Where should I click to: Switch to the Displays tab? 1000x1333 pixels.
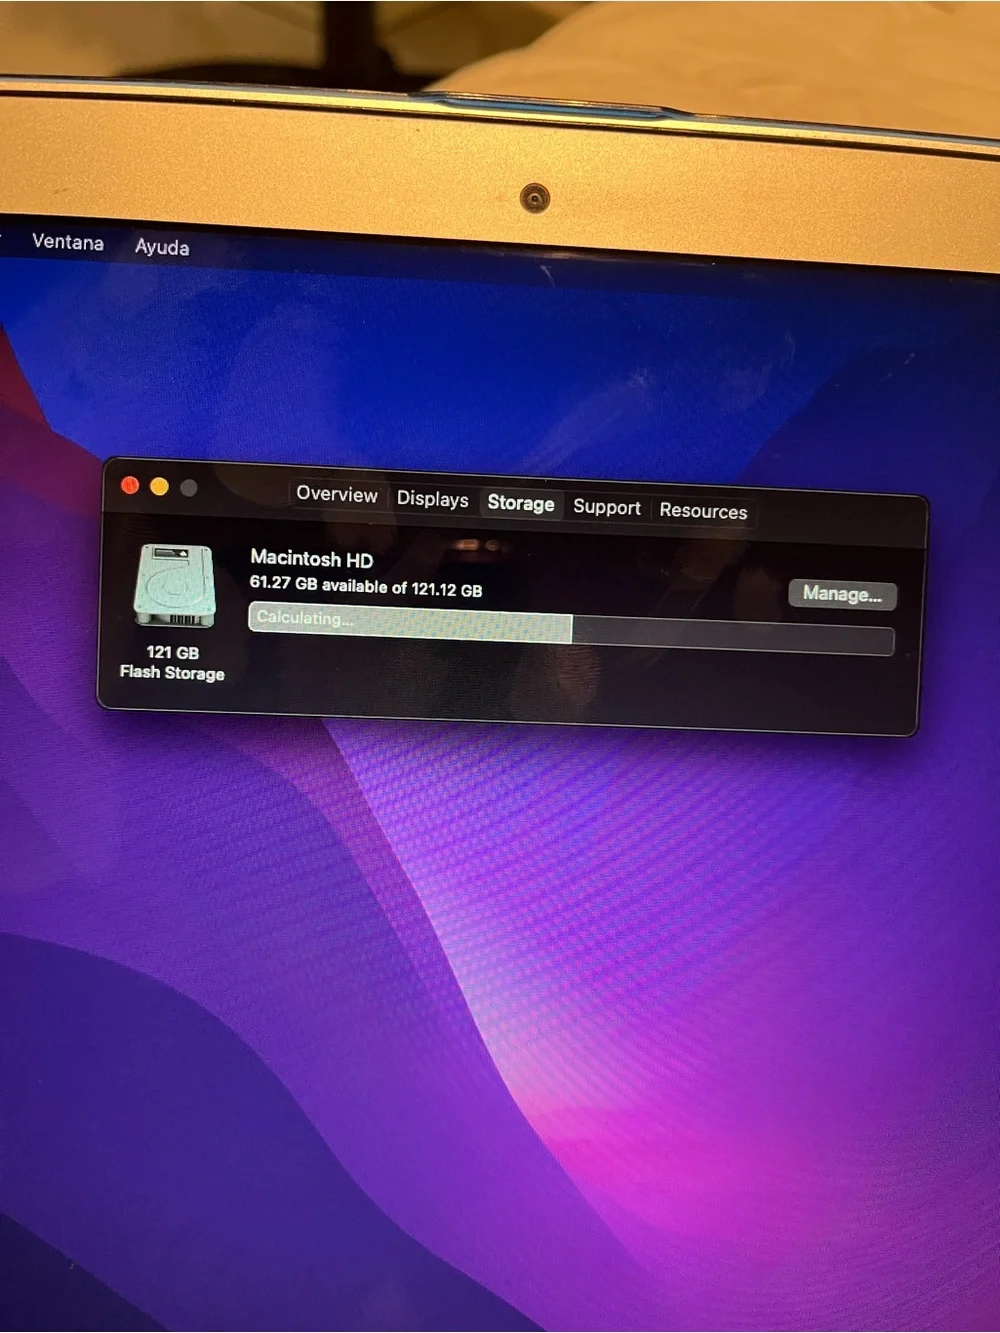[432, 498]
